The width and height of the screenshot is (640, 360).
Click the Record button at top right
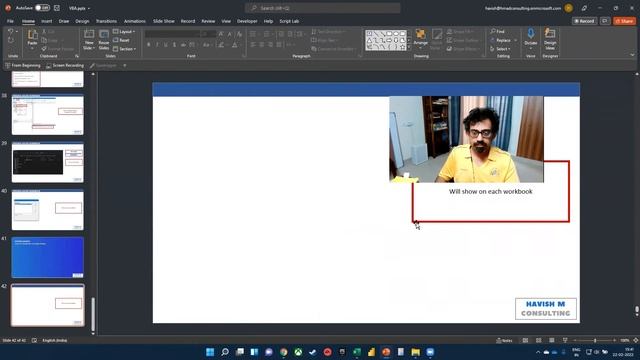(x=584, y=21)
